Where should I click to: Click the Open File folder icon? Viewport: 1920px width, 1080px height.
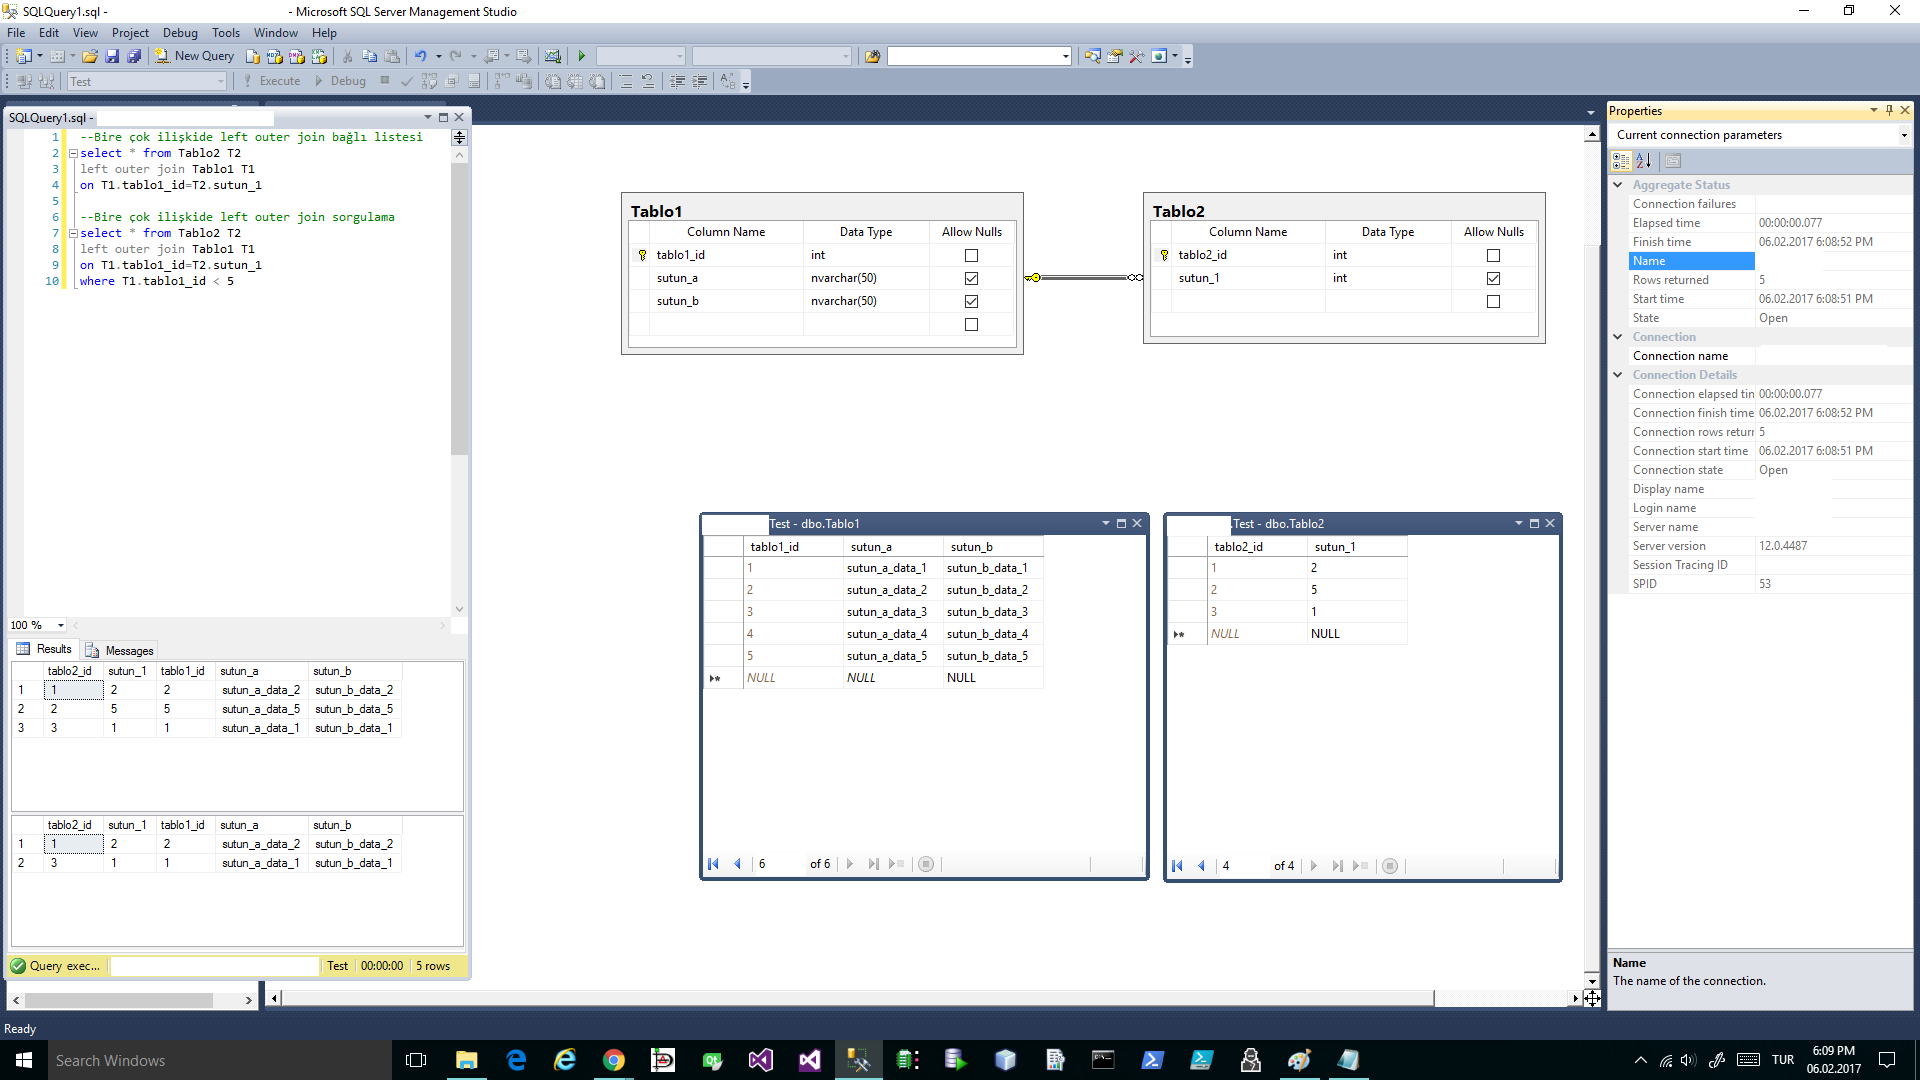(x=90, y=56)
